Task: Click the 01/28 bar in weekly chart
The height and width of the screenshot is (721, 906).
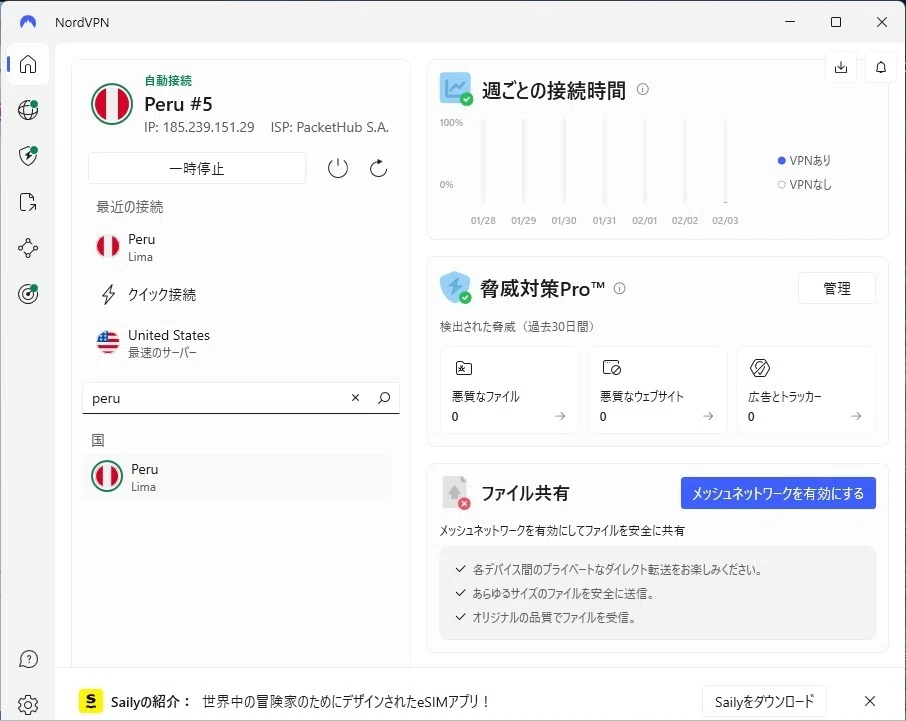Action: tap(483, 161)
